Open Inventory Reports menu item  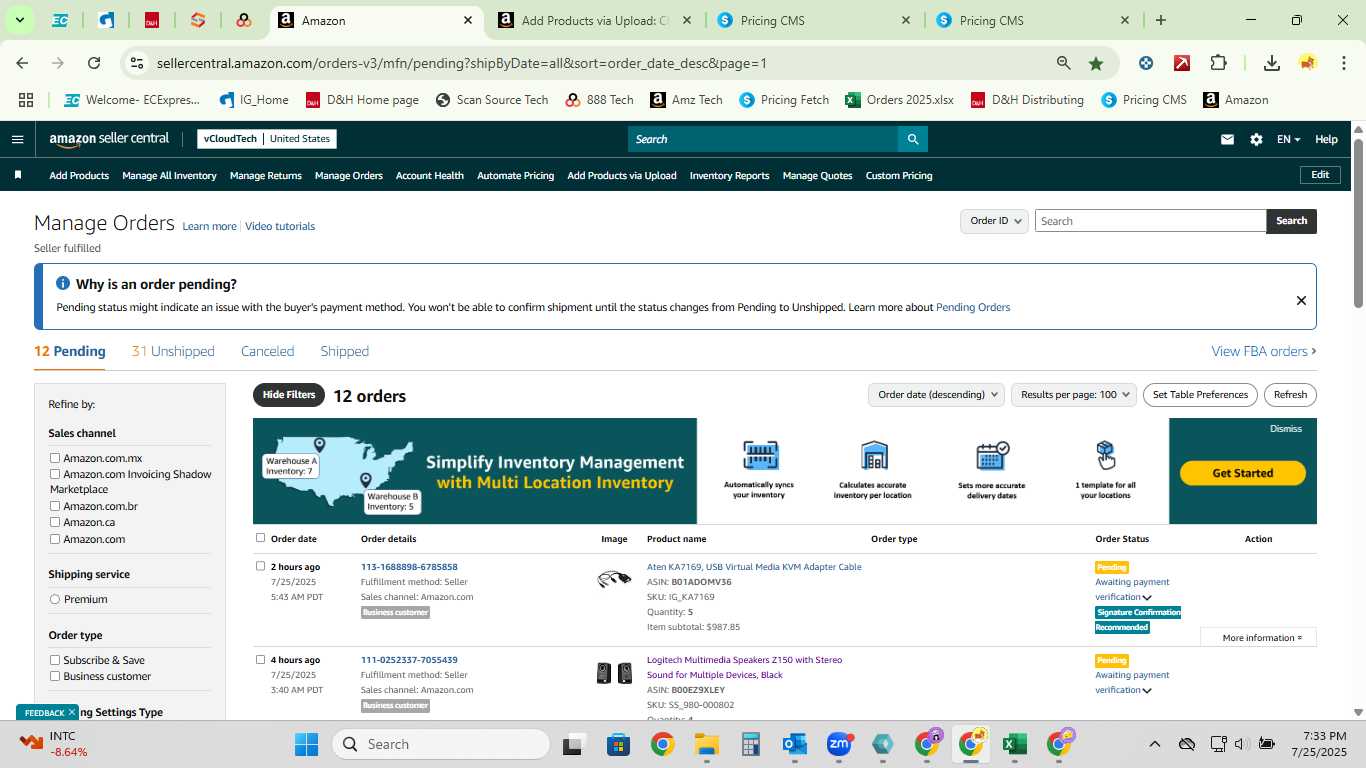pos(729,175)
